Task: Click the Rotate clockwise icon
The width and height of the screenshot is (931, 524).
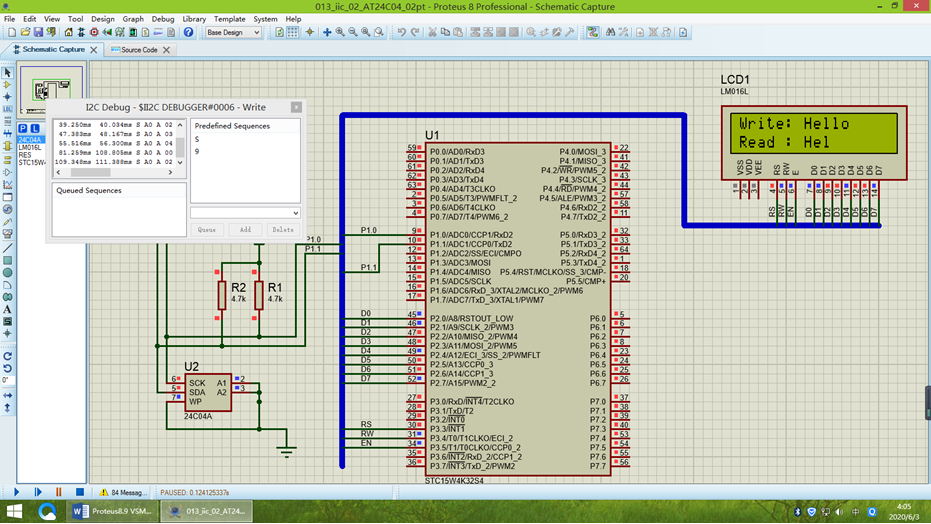Action: (x=7, y=356)
